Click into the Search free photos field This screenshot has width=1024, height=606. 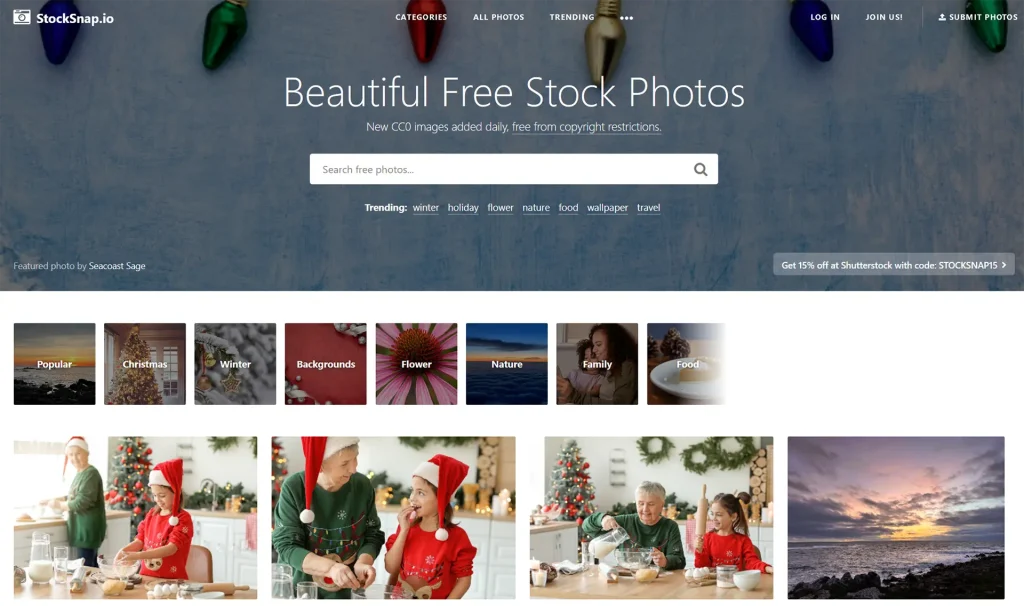pos(500,169)
